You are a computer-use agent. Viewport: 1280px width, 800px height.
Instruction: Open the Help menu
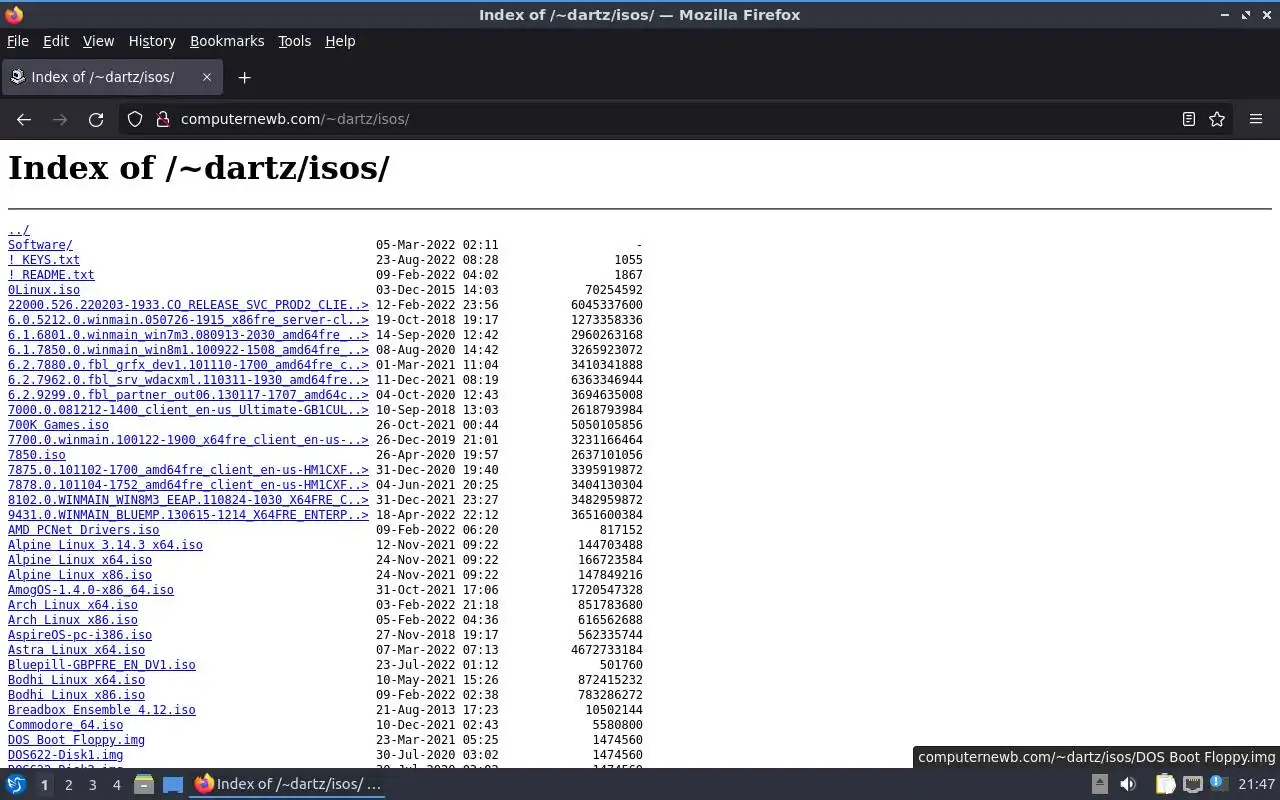pyautogui.click(x=340, y=41)
